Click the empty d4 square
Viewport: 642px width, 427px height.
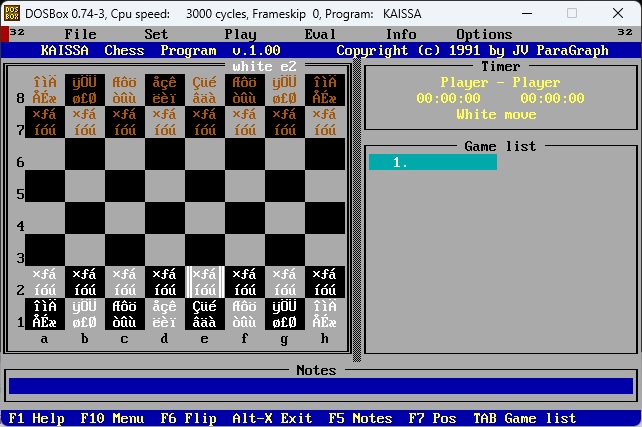coord(165,218)
